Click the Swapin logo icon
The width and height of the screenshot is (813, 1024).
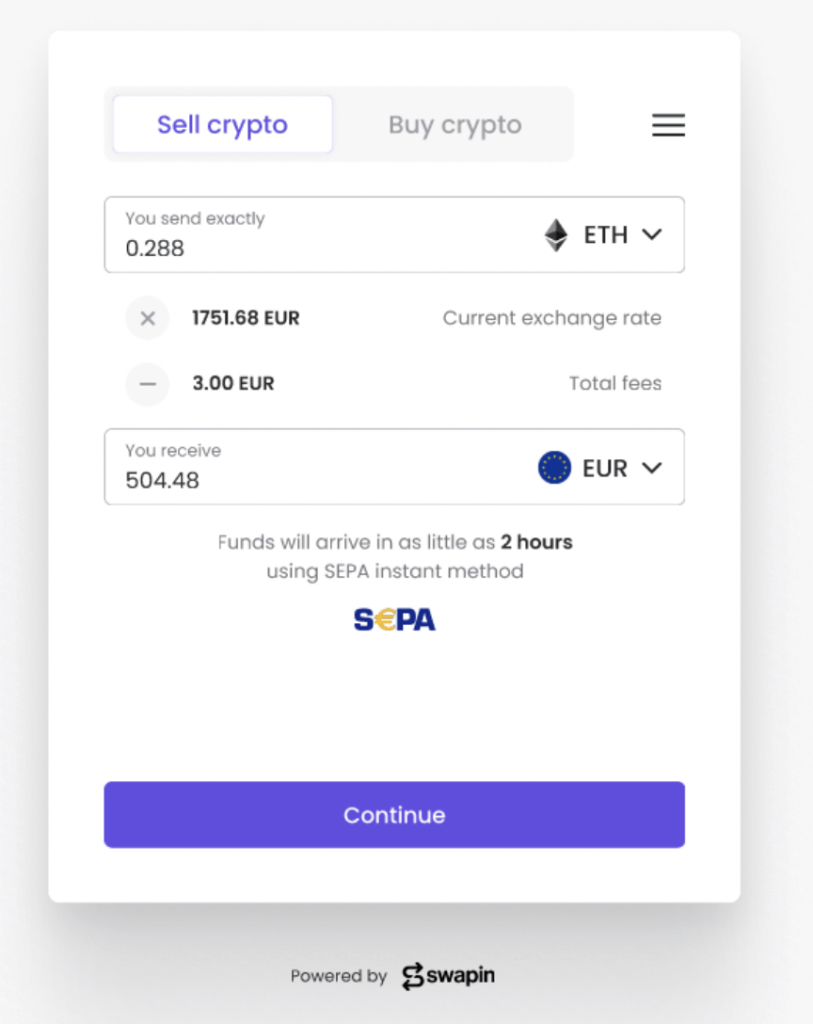(413, 976)
